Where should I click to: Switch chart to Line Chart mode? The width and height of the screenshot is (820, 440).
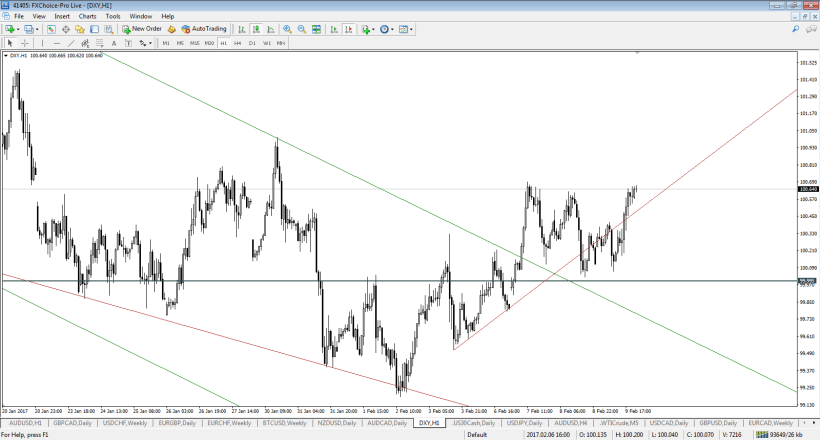270,29
